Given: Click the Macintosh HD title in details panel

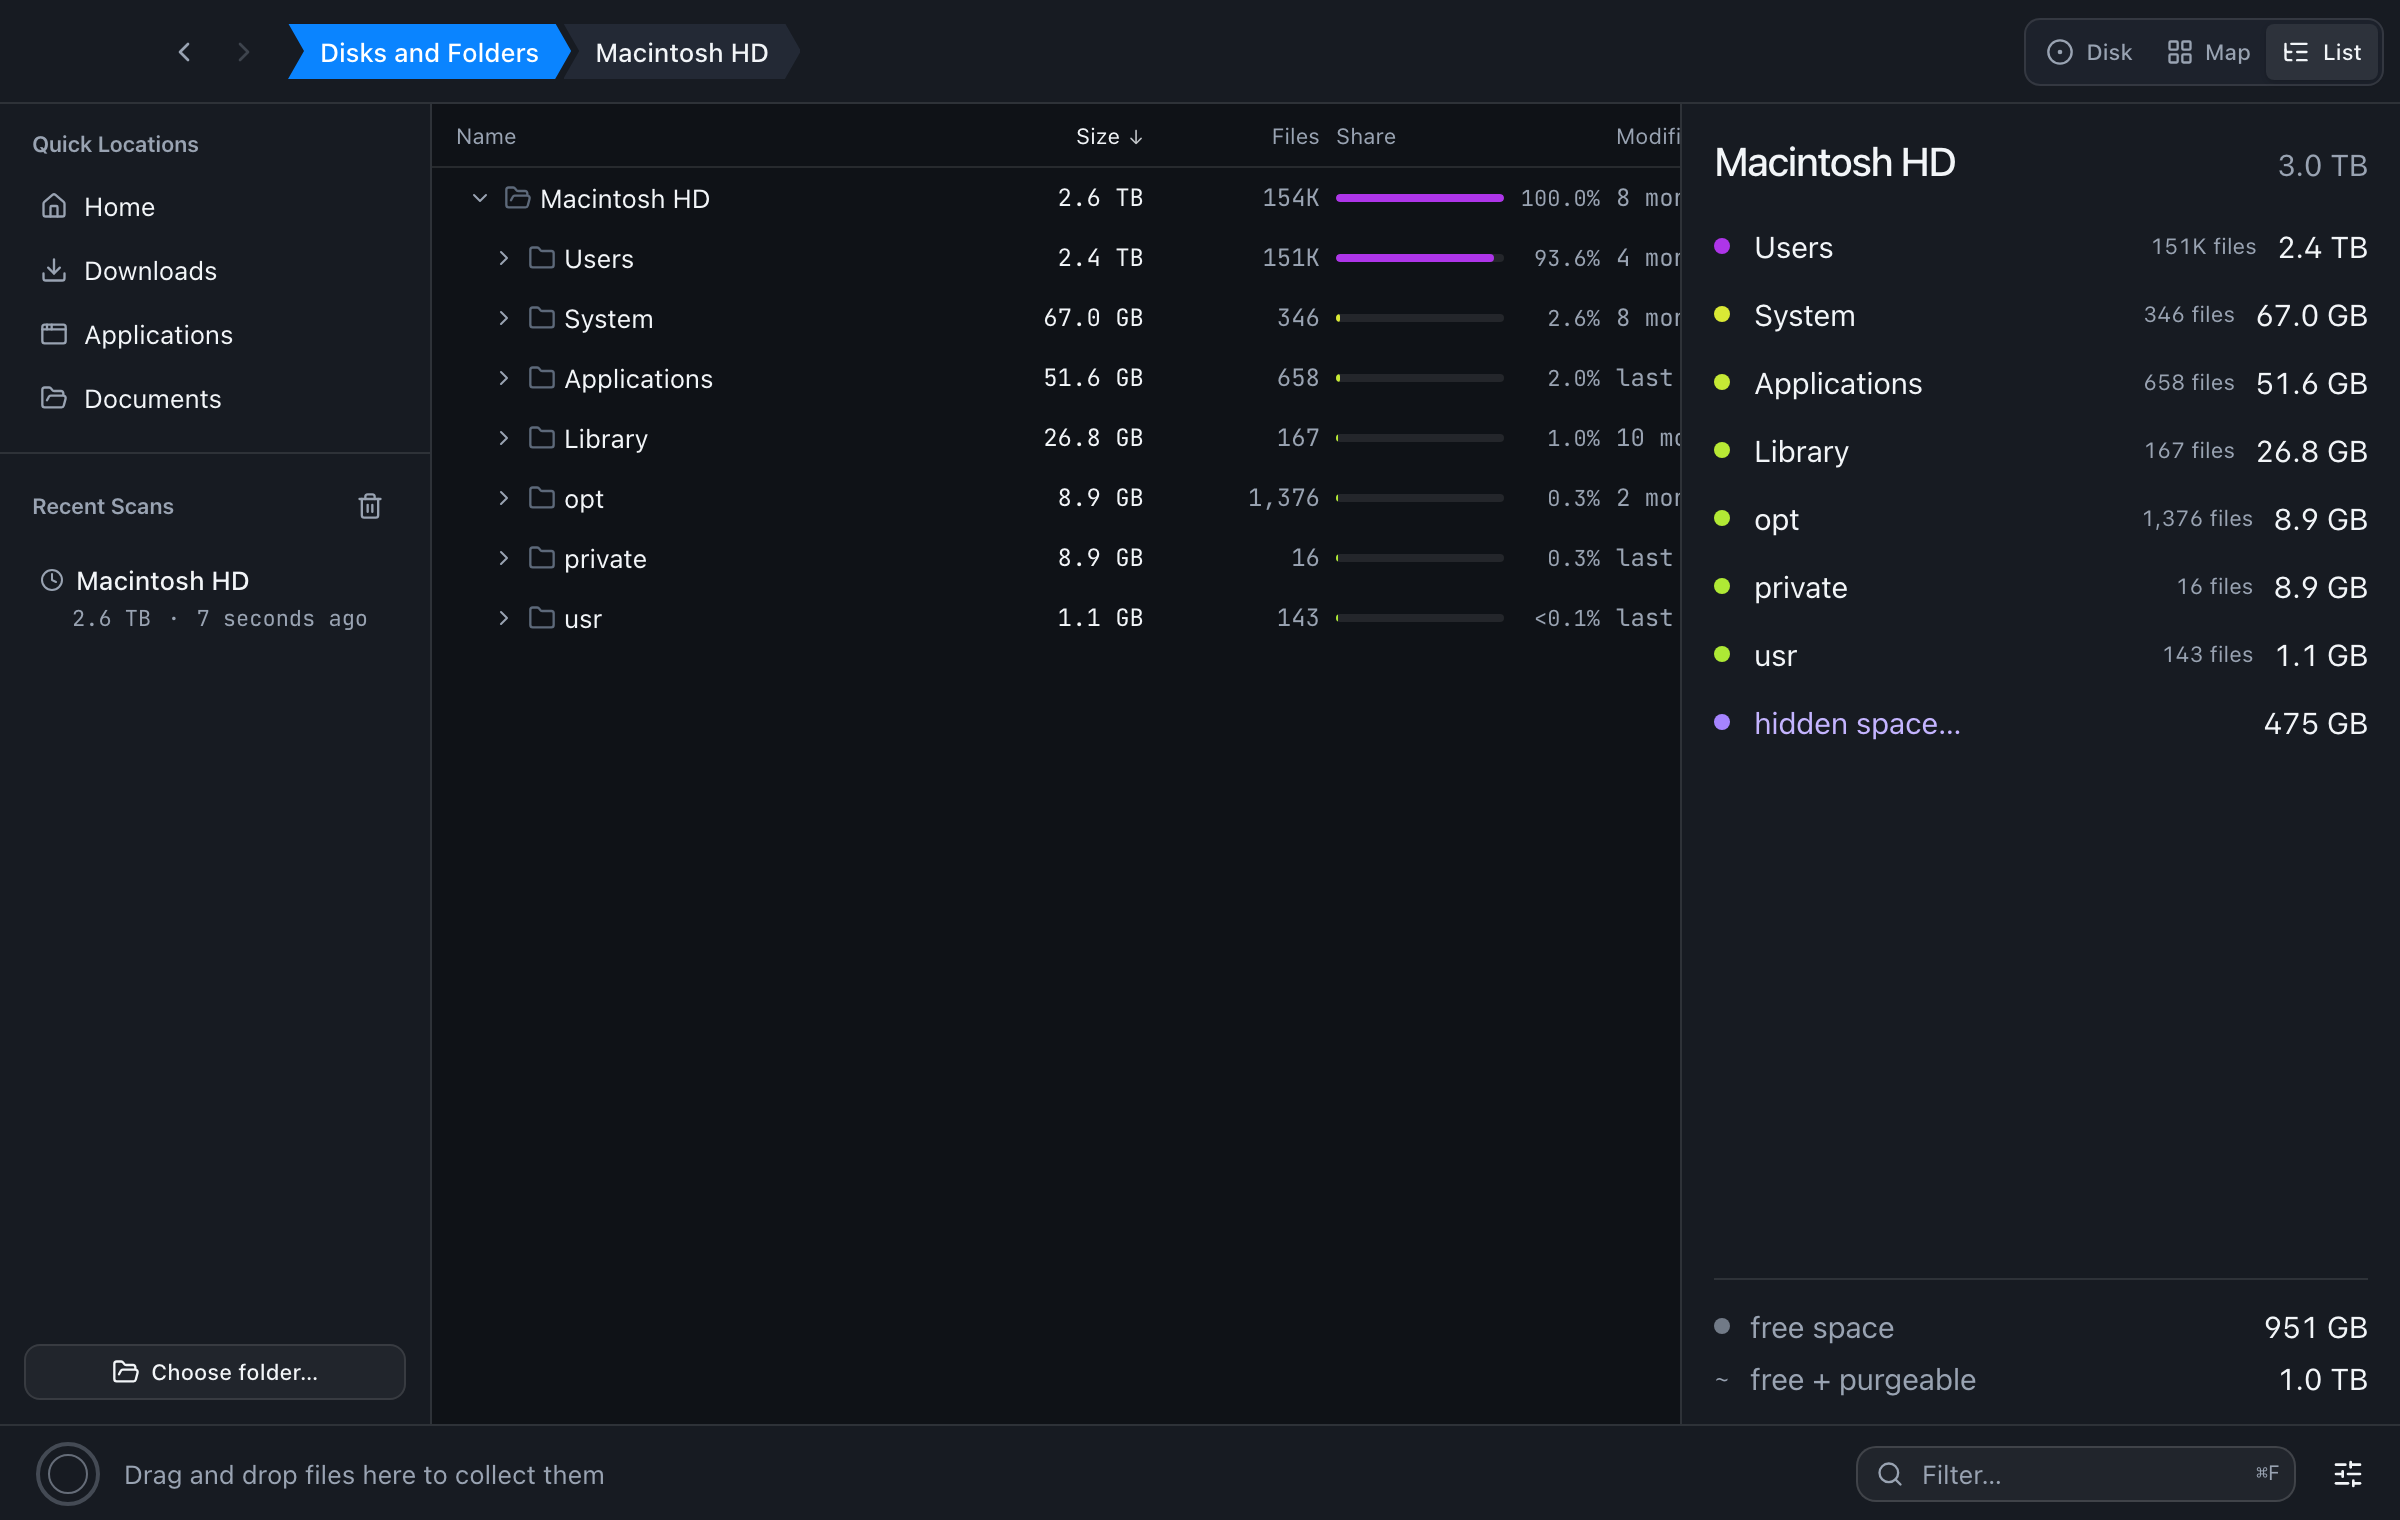Looking at the screenshot, I should (1834, 162).
